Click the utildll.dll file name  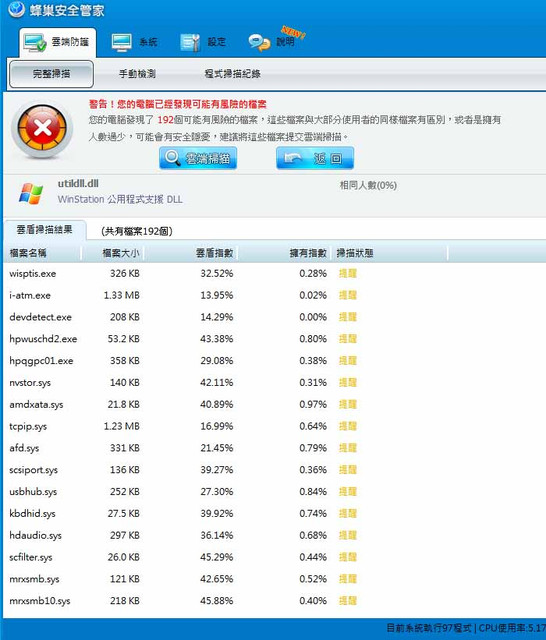78,184
